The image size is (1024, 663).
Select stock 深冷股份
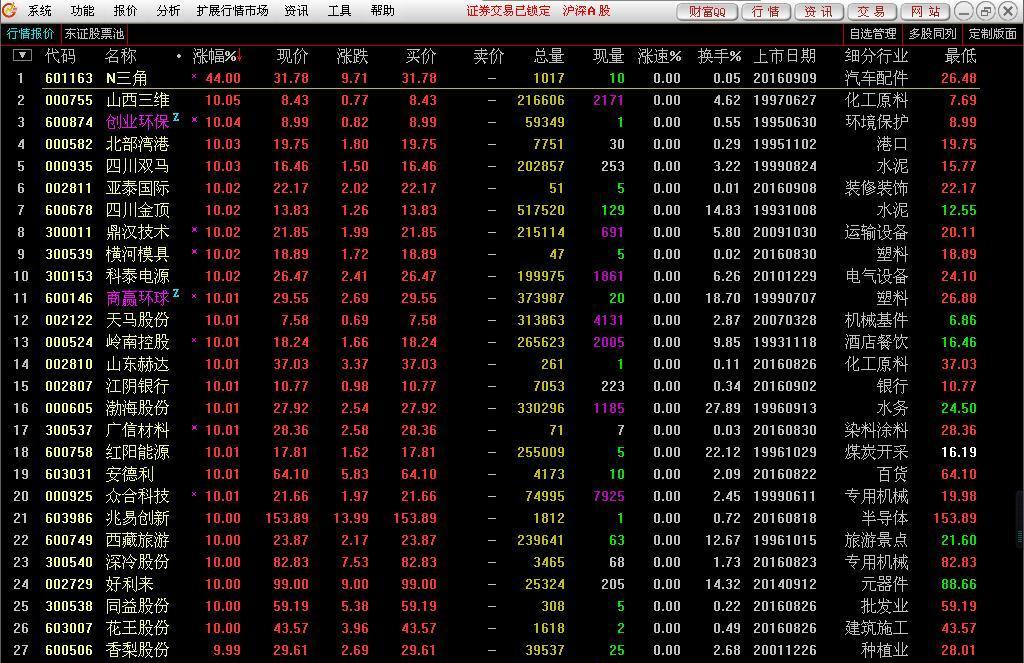[x=138, y=562]
